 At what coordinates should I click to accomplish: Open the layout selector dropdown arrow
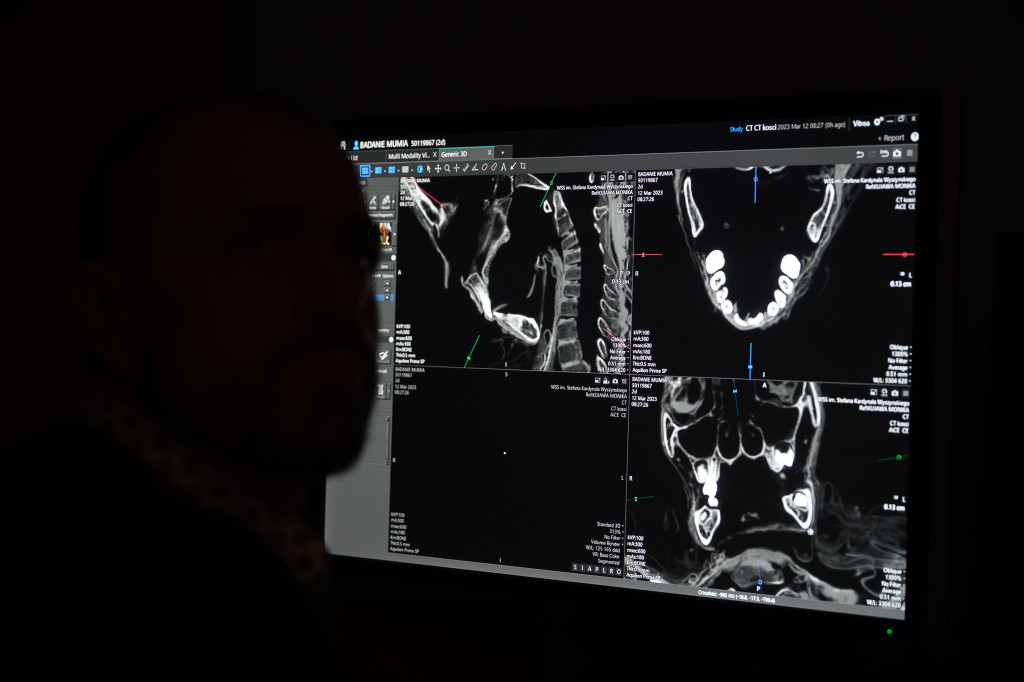pos(371,172)
